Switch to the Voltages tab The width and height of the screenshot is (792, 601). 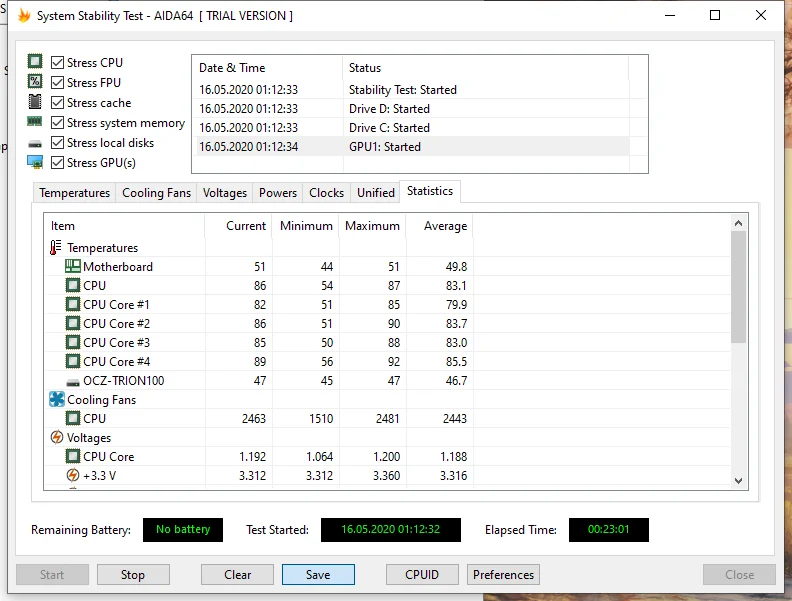pos(225,193)
